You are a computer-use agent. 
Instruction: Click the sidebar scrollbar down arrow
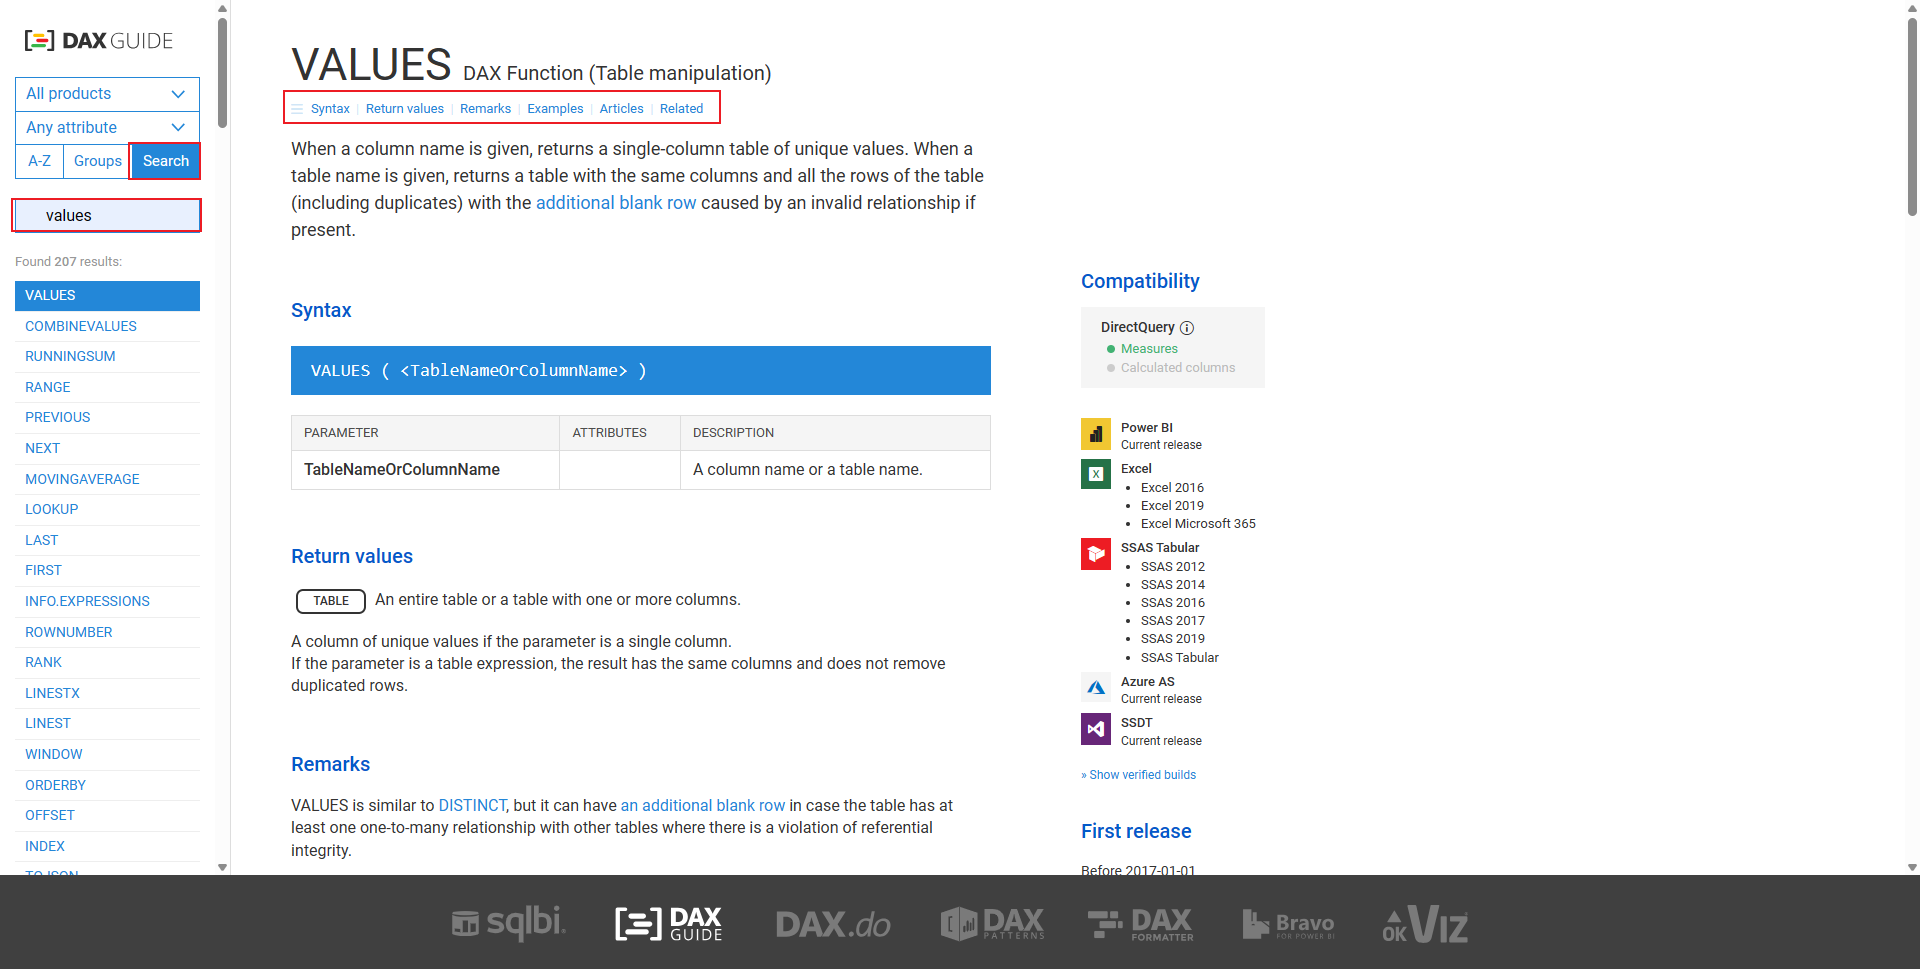[222, 868]
